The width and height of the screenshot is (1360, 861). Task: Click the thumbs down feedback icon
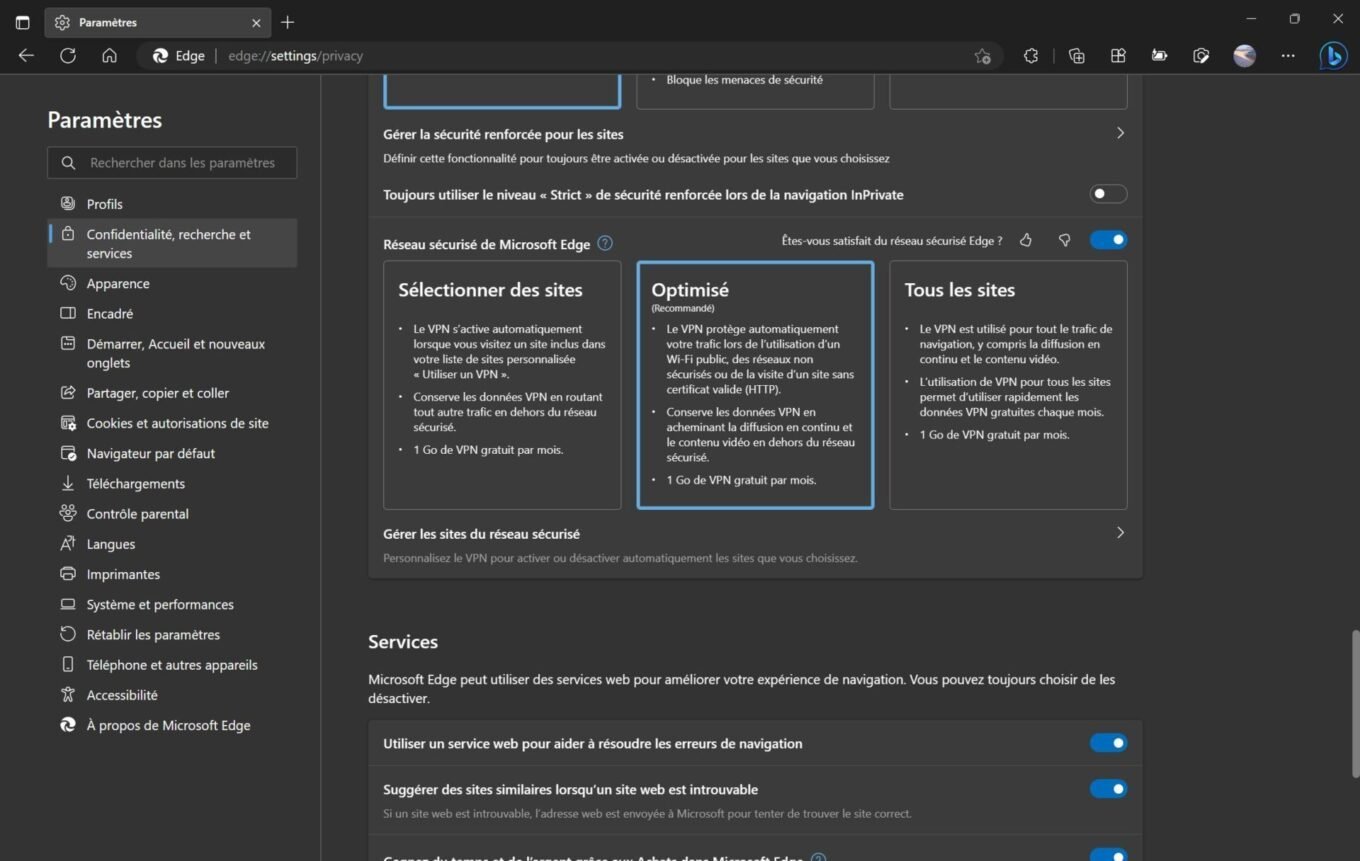point(1064,240)
